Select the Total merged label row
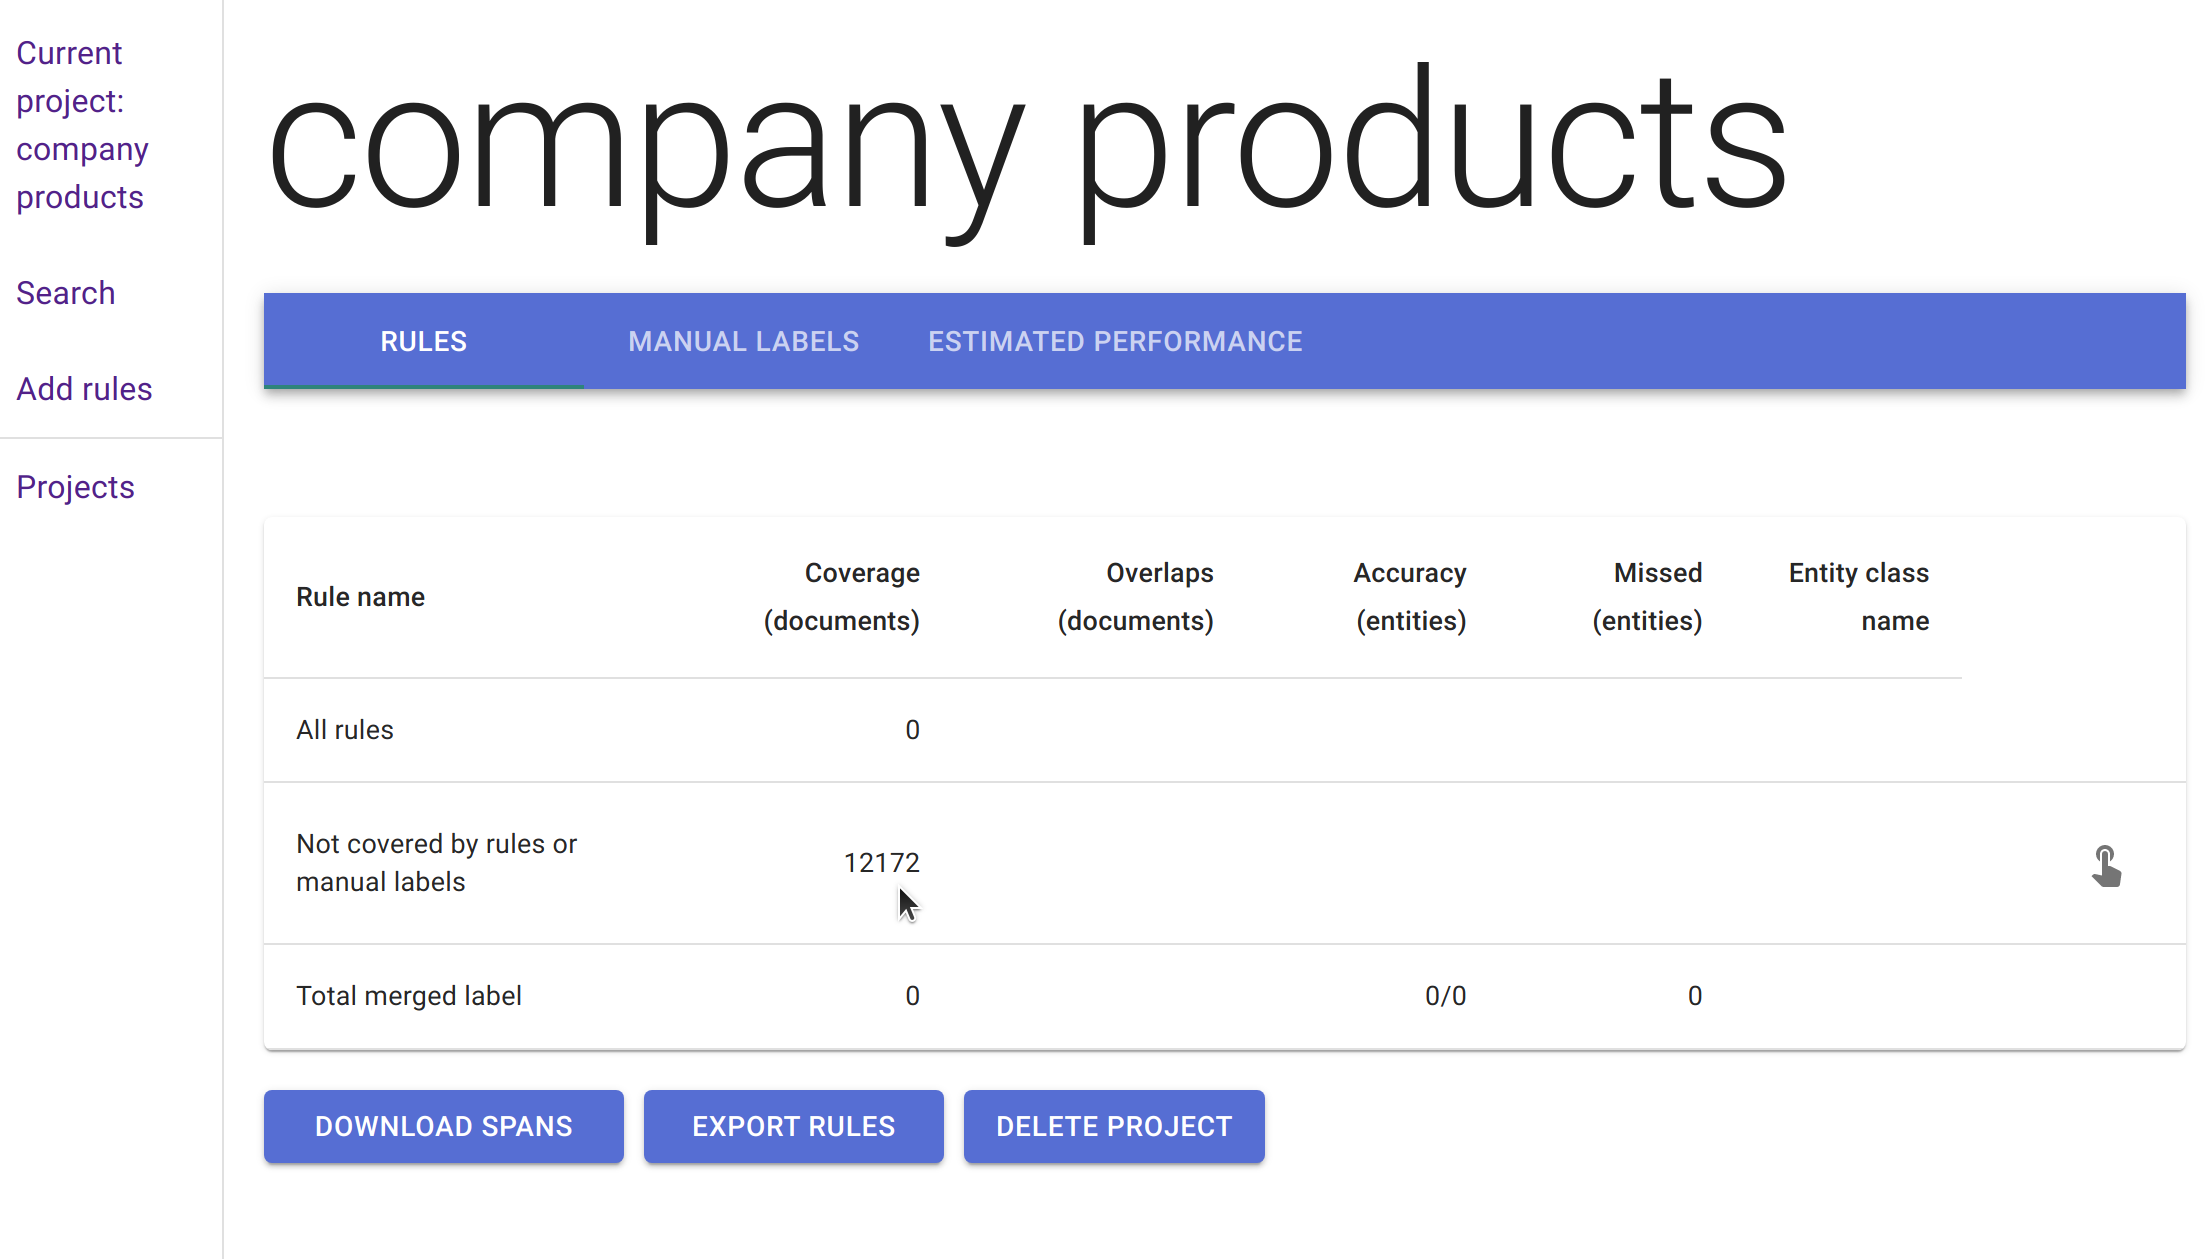Image resolution: width=2209 pixels, height=1259 pixels. (408, 996)
